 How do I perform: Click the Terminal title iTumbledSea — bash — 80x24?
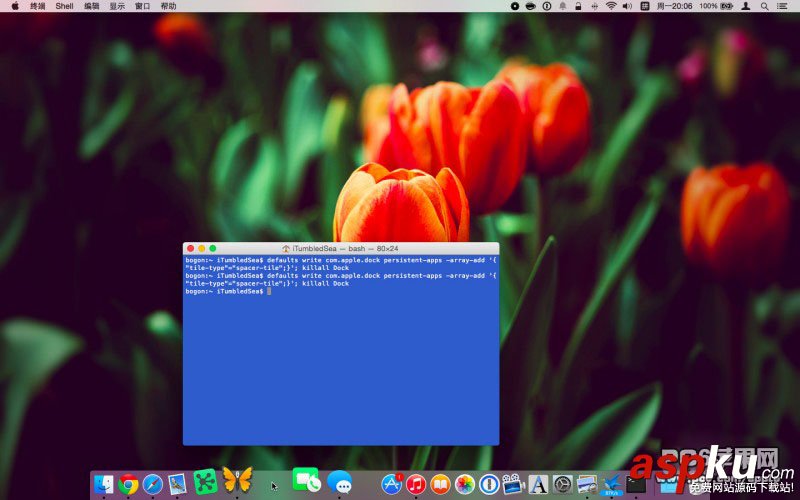[340, 248]
